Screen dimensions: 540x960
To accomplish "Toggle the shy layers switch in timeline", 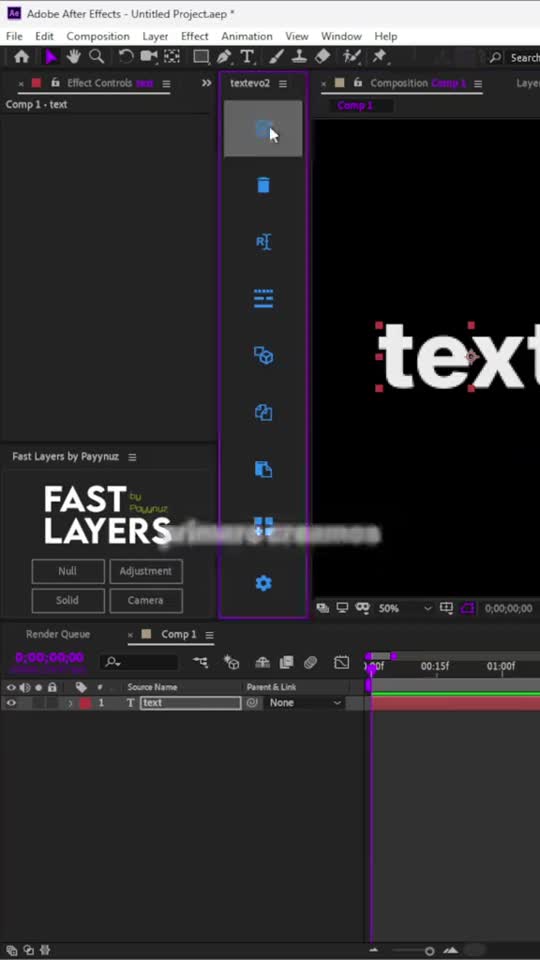I will point(263,662).
